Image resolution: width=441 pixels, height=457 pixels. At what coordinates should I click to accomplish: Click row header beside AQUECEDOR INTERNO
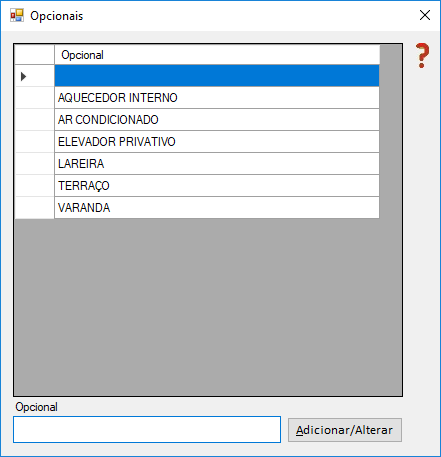point(35,98)
